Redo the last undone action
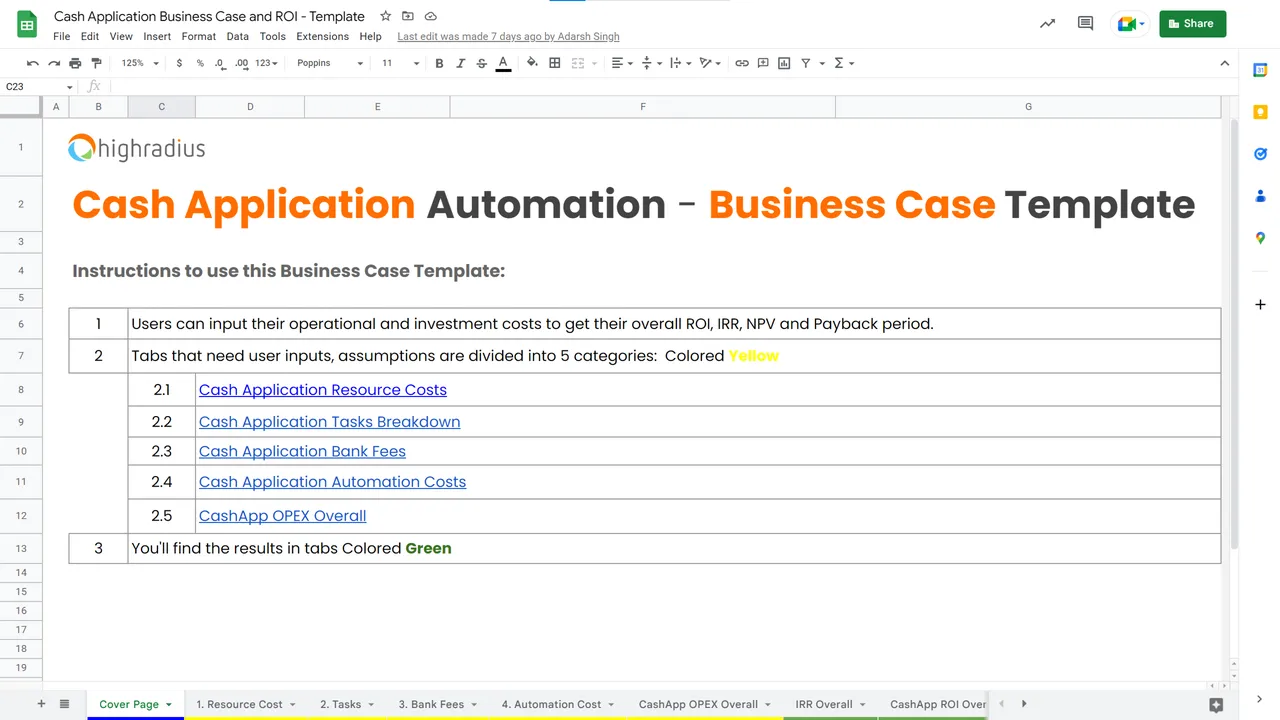1280x720 pixels. point(54,63)
